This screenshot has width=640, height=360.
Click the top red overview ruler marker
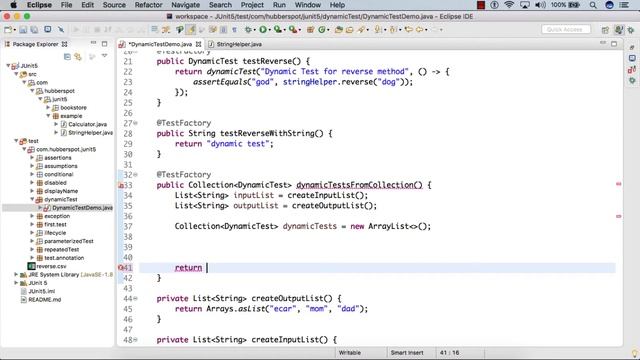point(618,184)
